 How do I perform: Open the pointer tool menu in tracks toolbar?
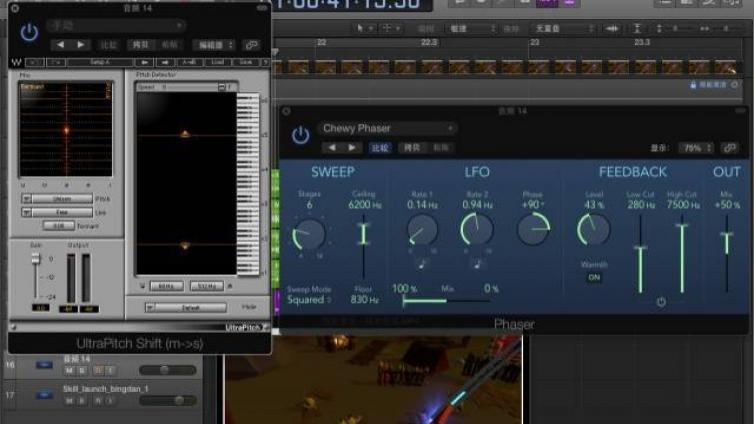pos(364,28)
